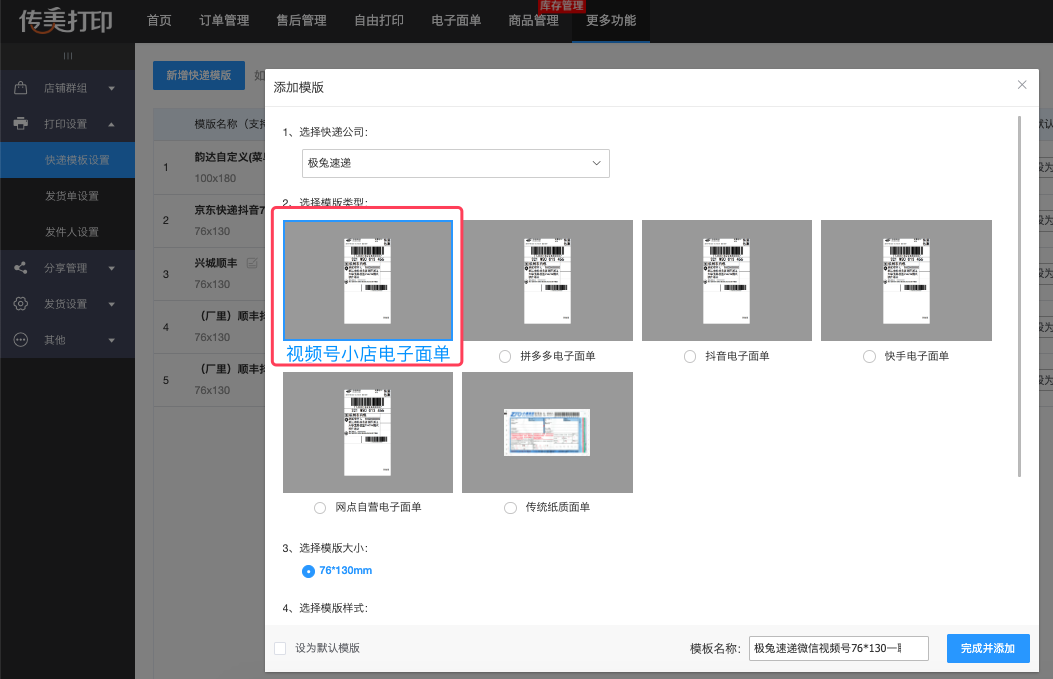Click the 打印设置 printer icon
The width and height of the screenshot is (1053, 679).
pyautogui.click(x=21, y=124)
